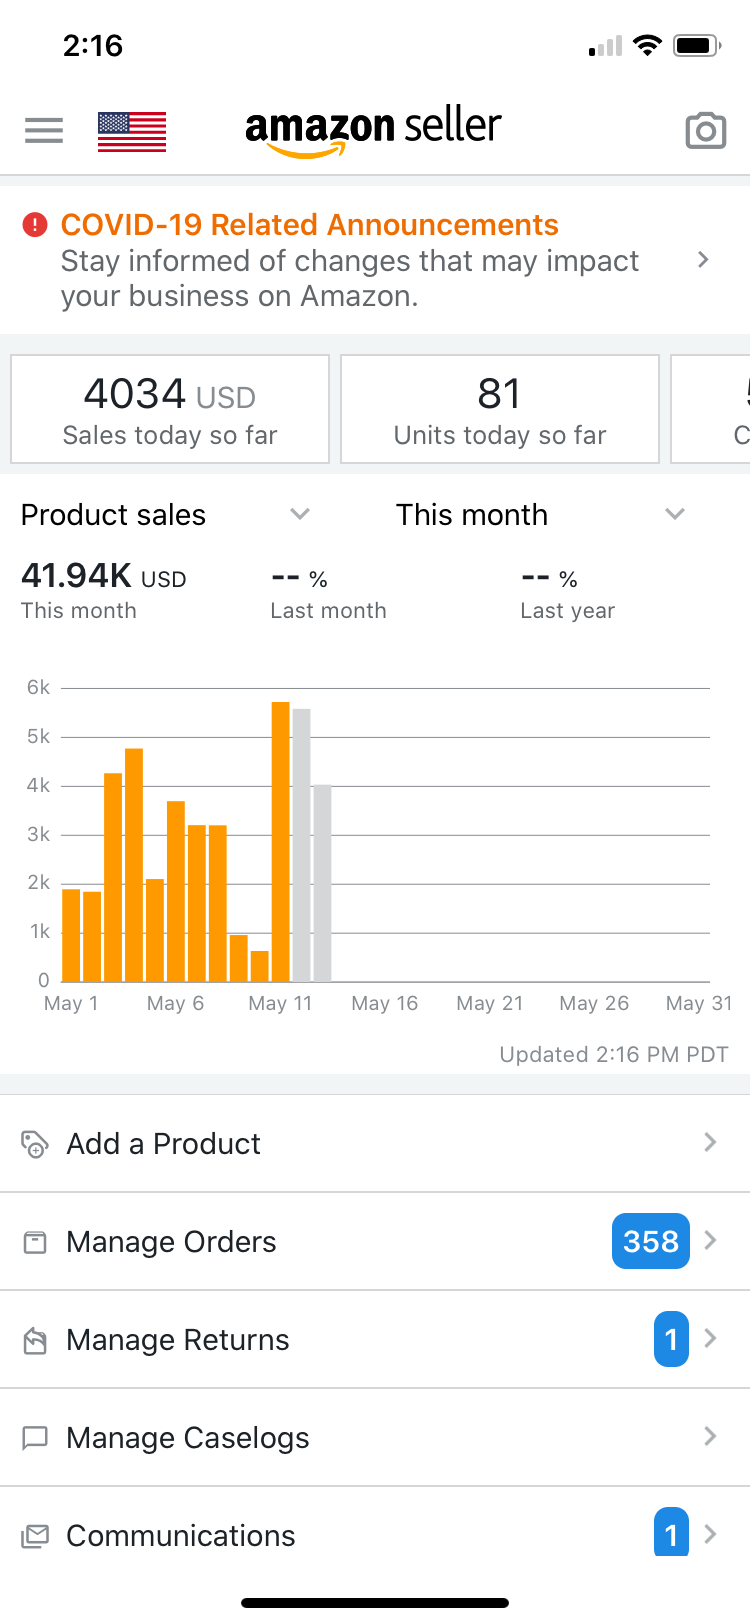The image size is (750, 1624).
Task: Open the hamburger menu
Action: coord(43,131)
